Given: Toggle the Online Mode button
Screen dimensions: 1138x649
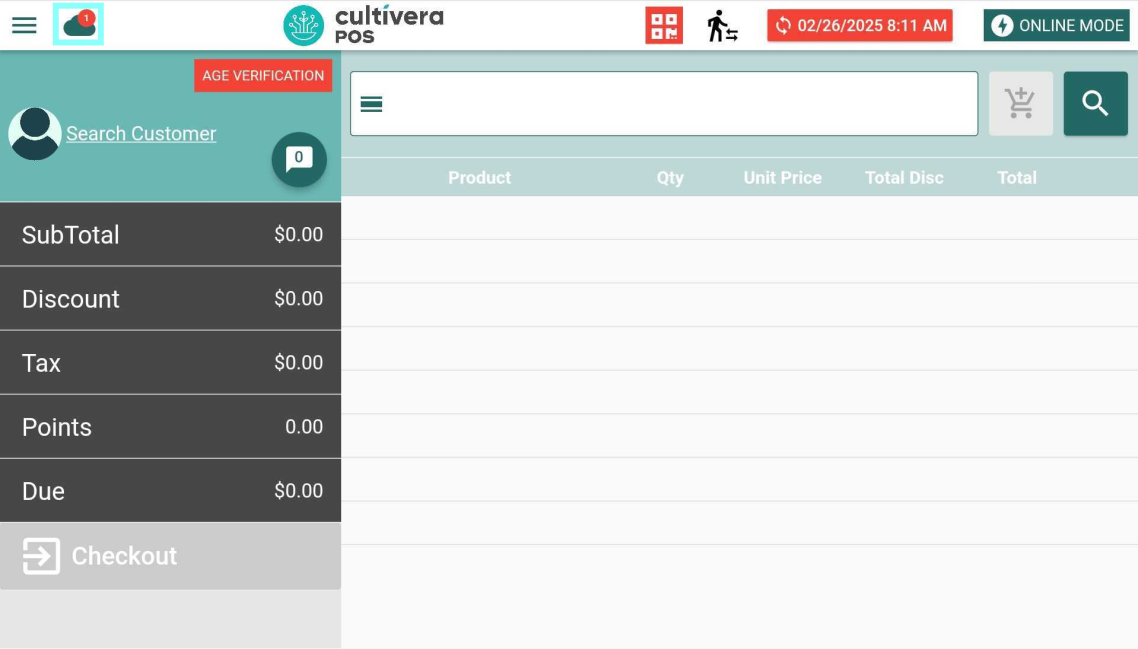Looking at the screenshot, I should [1057, 25].
